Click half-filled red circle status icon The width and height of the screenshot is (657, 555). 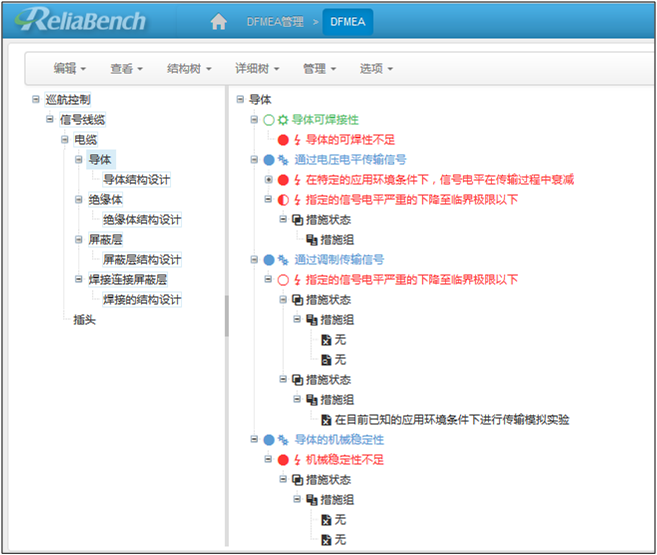click(283, 200)
